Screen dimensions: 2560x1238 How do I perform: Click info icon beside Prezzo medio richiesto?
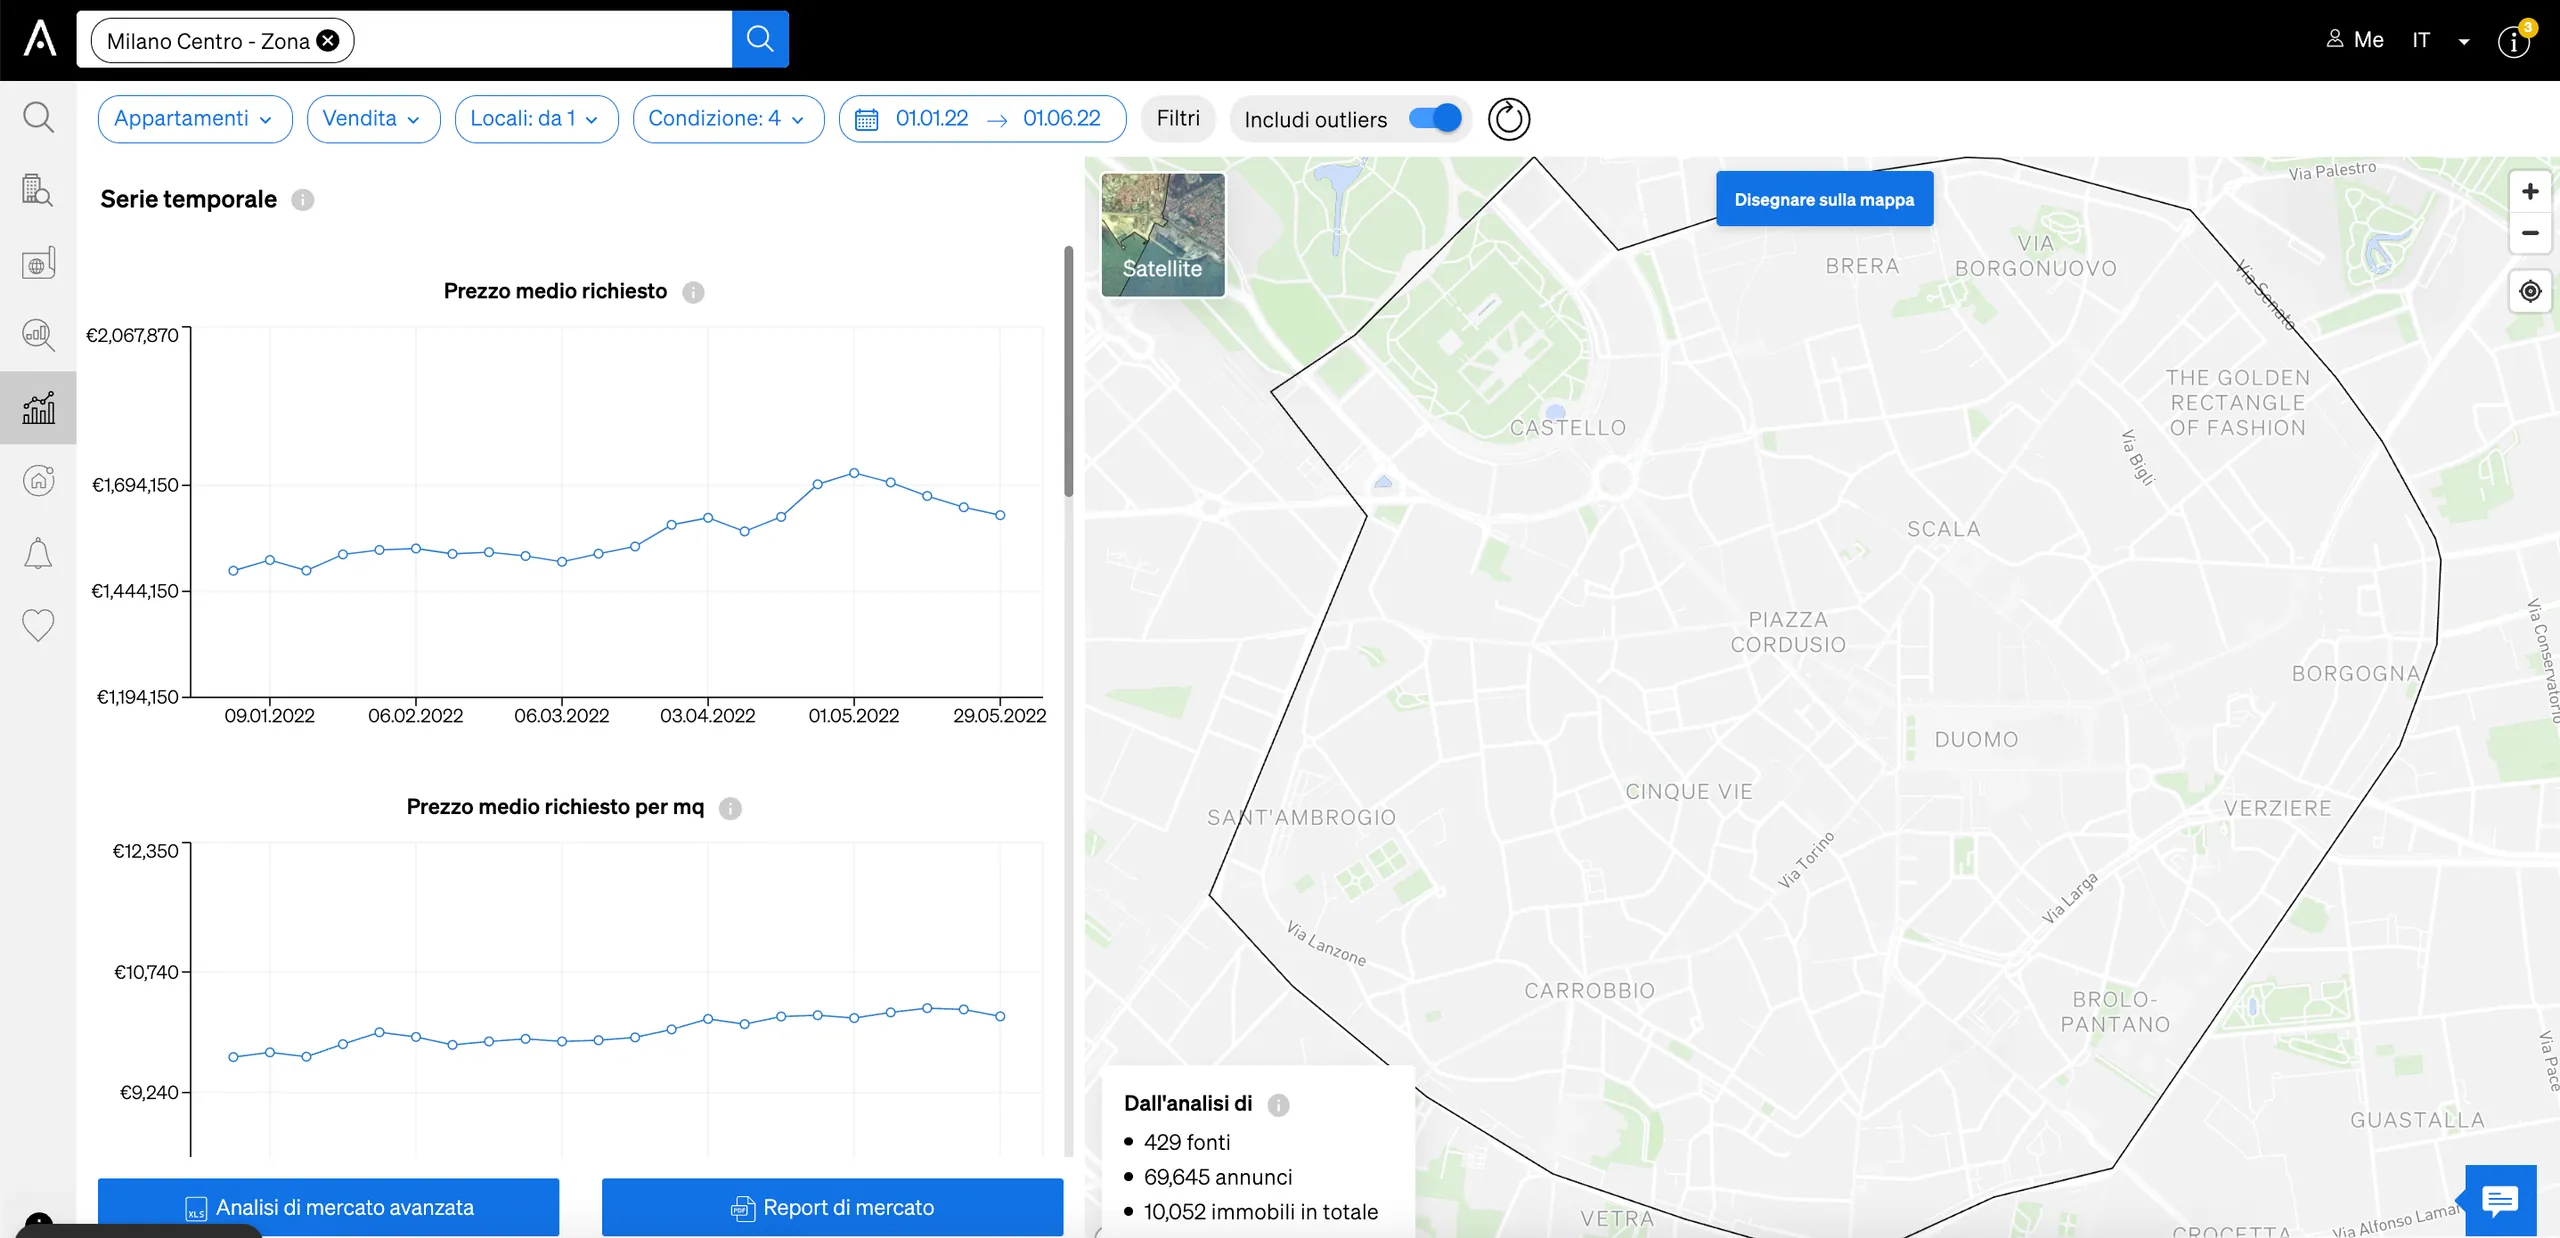tap(693, 292)
